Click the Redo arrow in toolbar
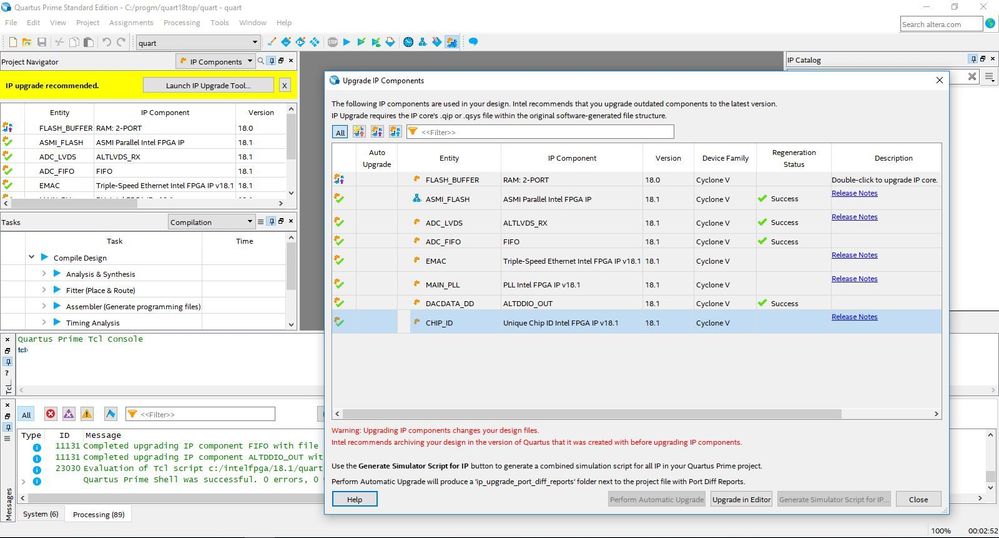 [x=120, y=42]
